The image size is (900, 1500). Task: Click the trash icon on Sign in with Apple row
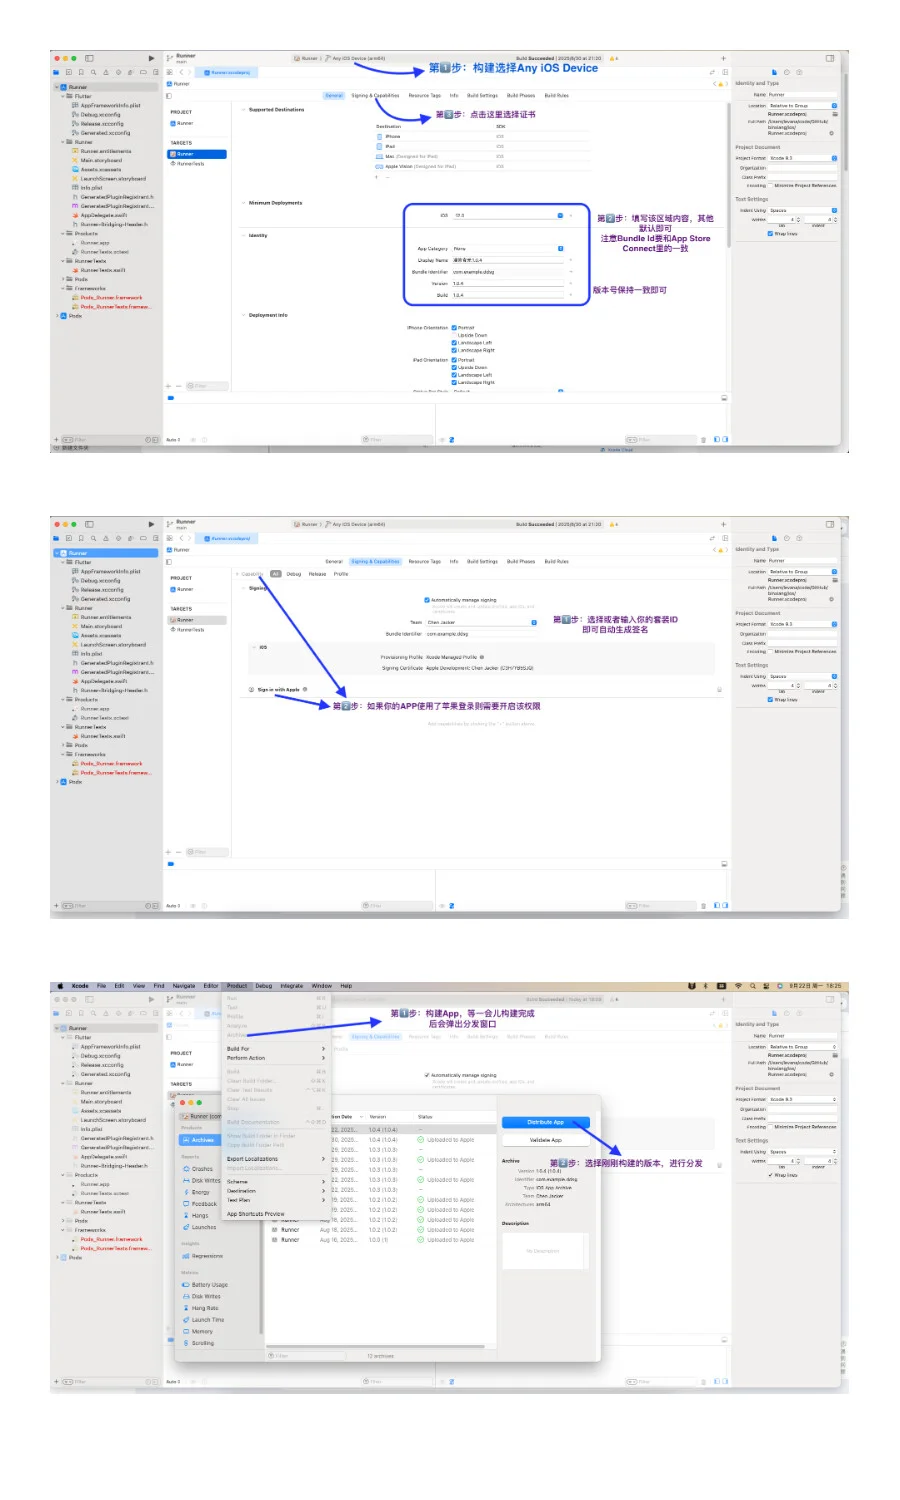tap(719, 689)
